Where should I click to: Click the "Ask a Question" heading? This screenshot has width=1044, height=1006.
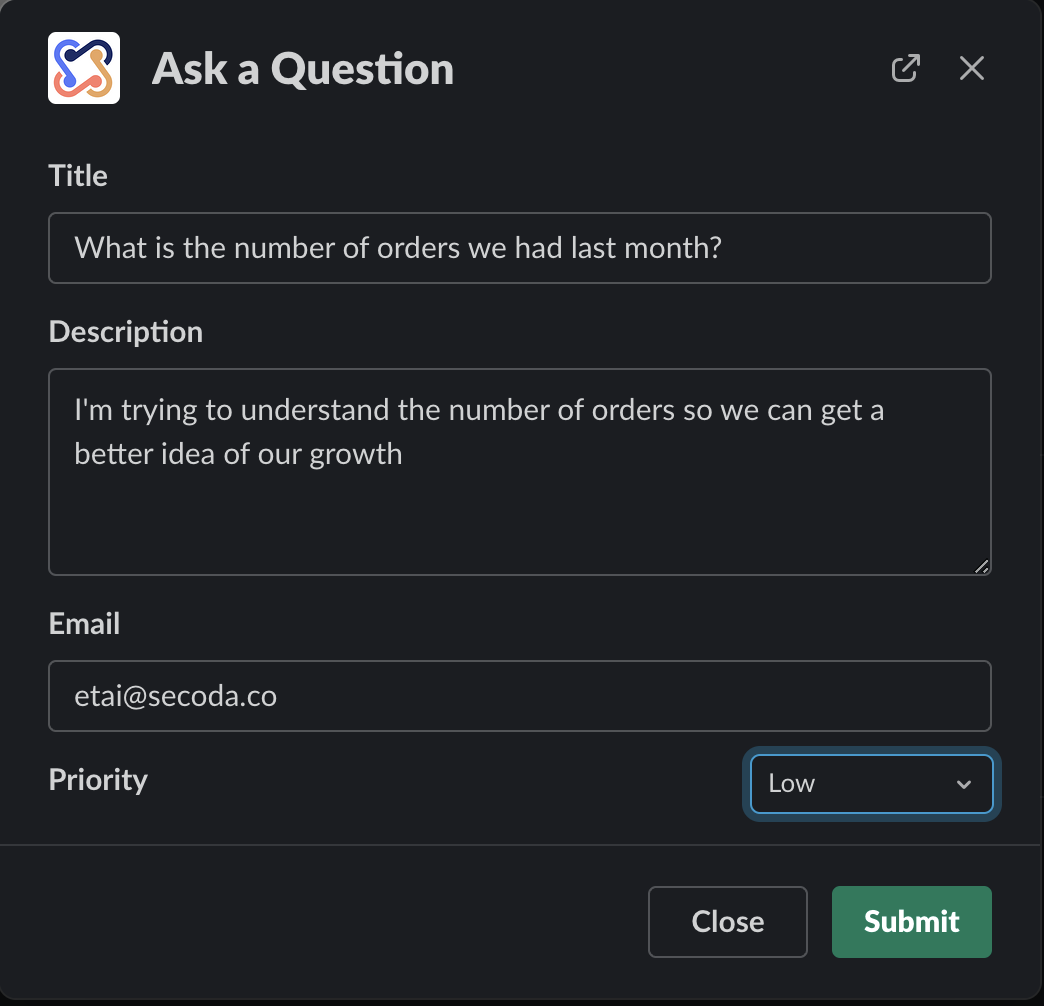coord(303,69)
